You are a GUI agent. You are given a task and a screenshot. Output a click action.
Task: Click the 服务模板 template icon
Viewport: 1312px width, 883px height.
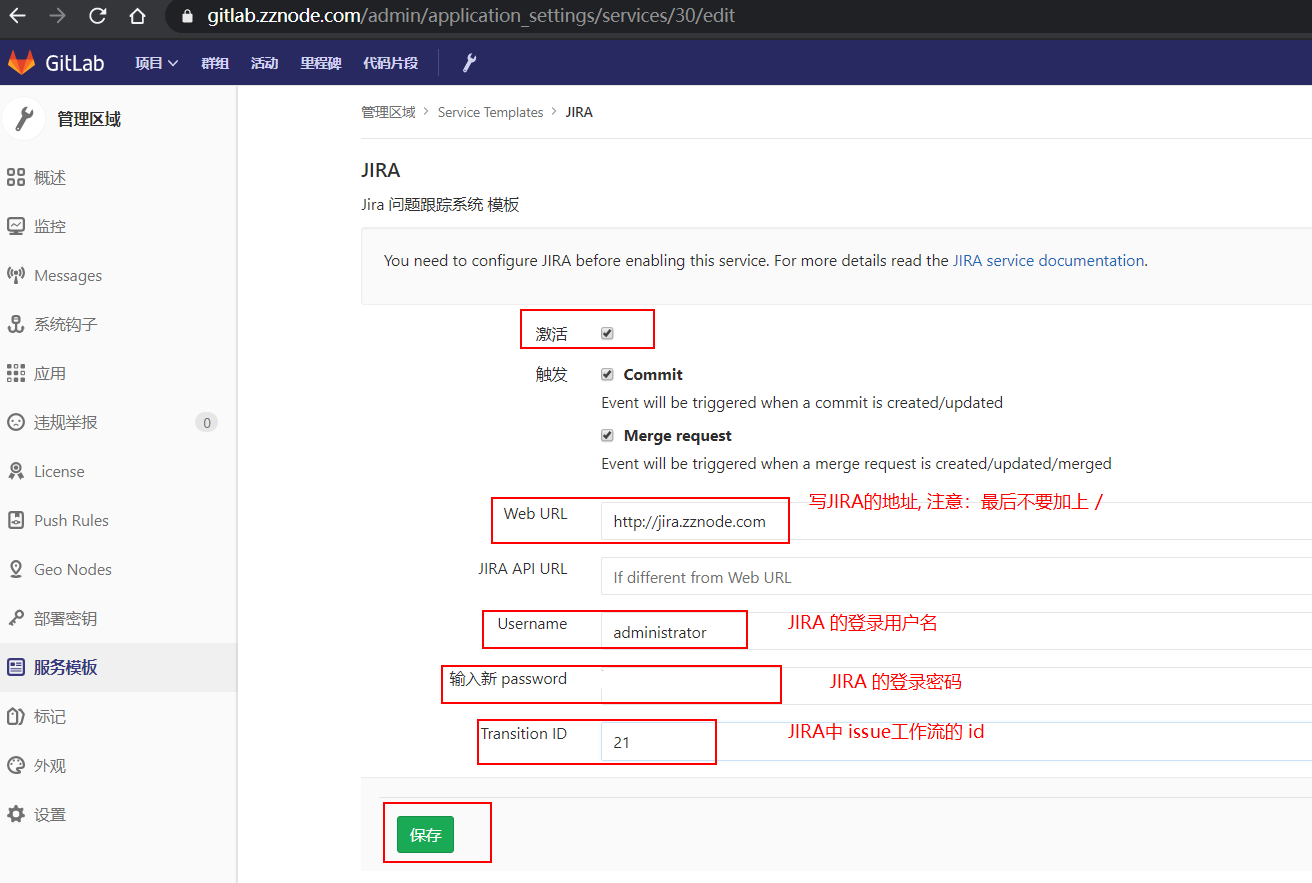pos(16,667)
